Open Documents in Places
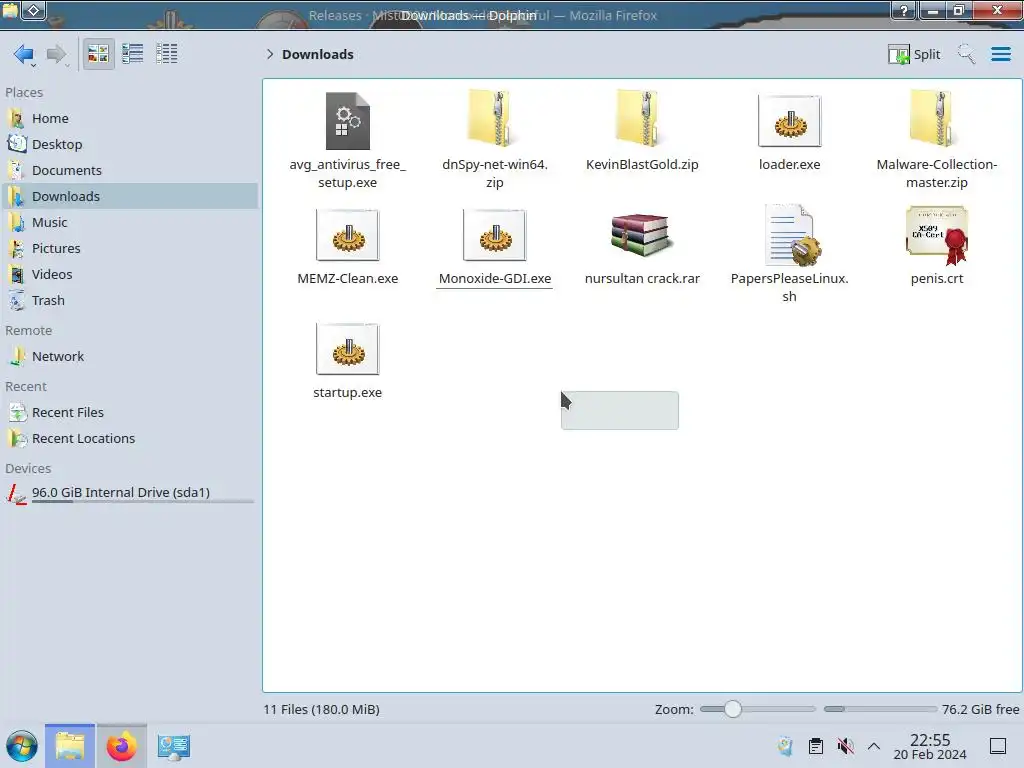The image size is (1024, 768). coord(129,170)
